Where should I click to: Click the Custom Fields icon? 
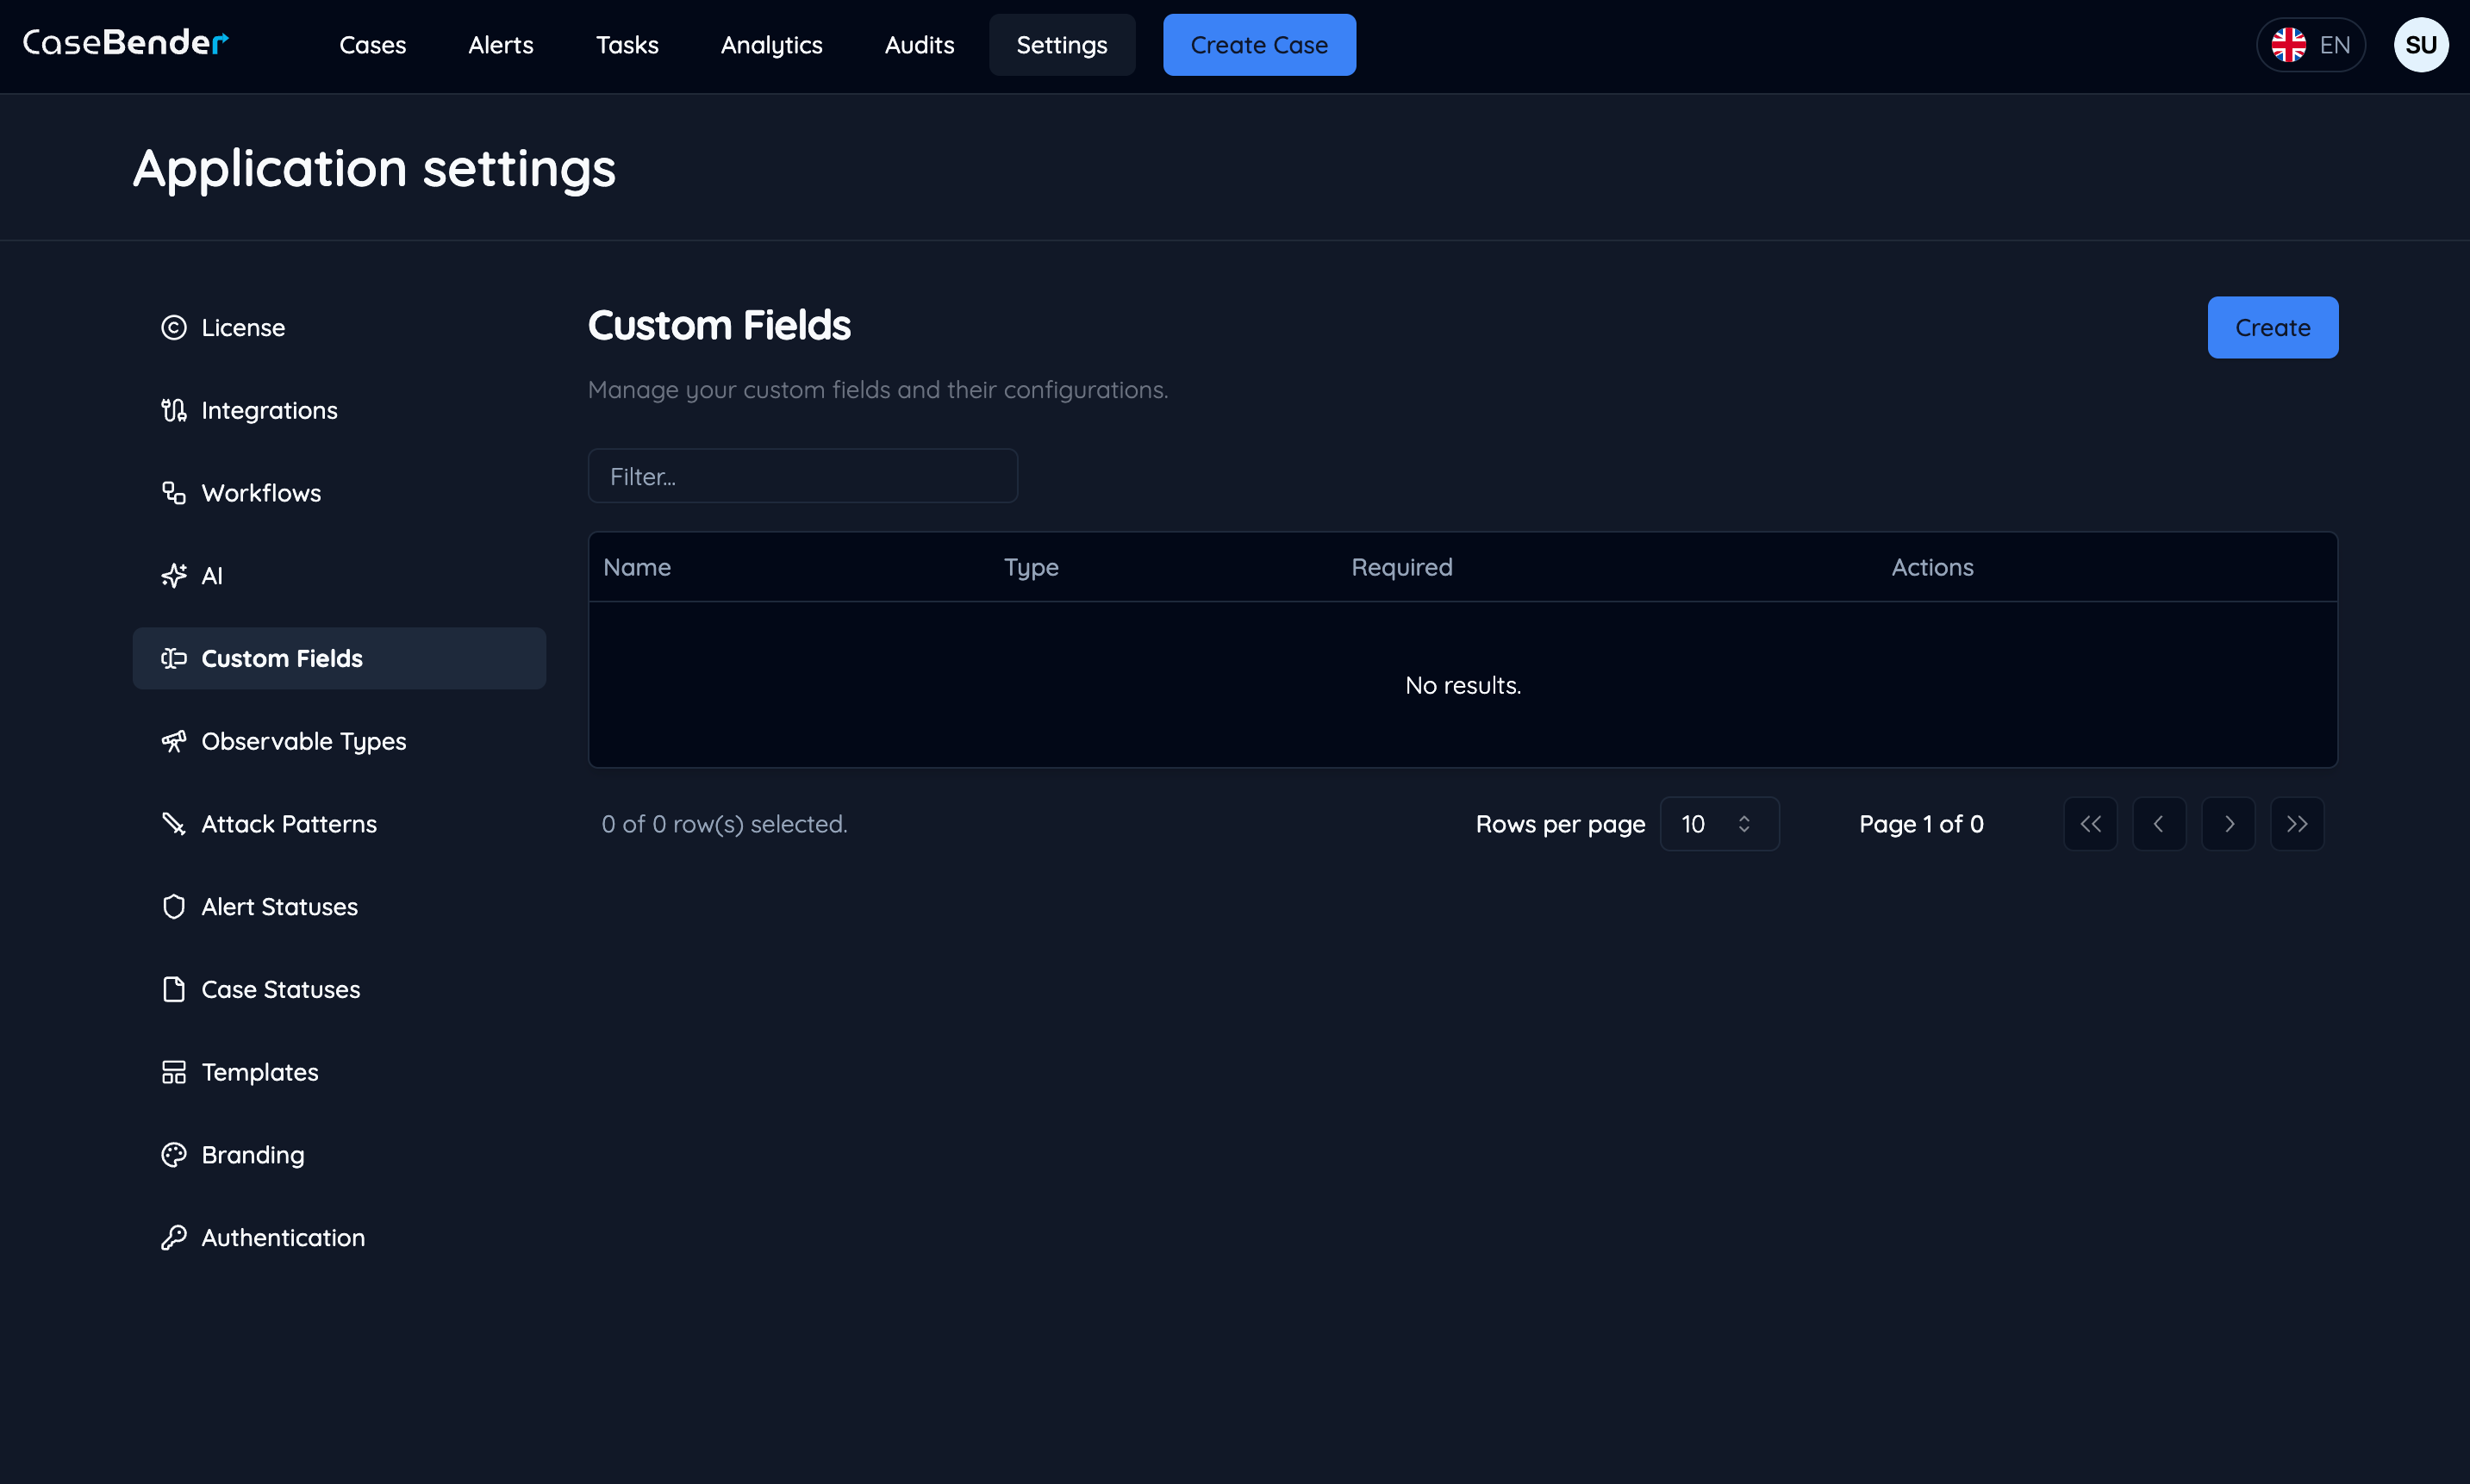174,658
